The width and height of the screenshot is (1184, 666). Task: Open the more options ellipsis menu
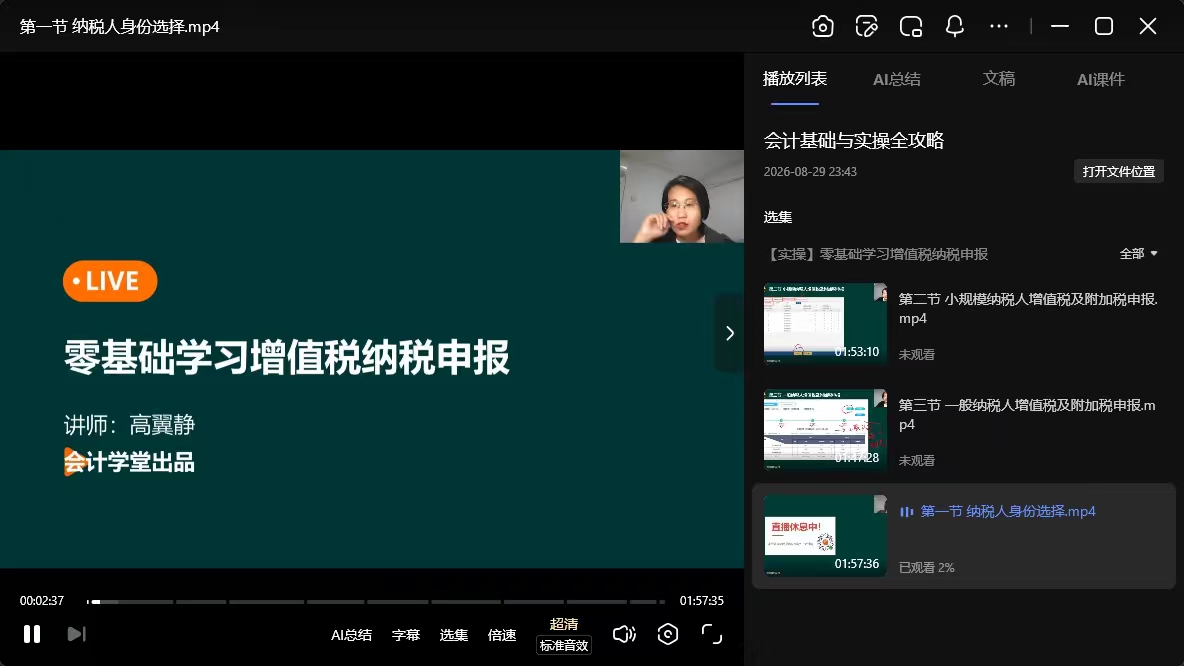[x=998, y=26]
